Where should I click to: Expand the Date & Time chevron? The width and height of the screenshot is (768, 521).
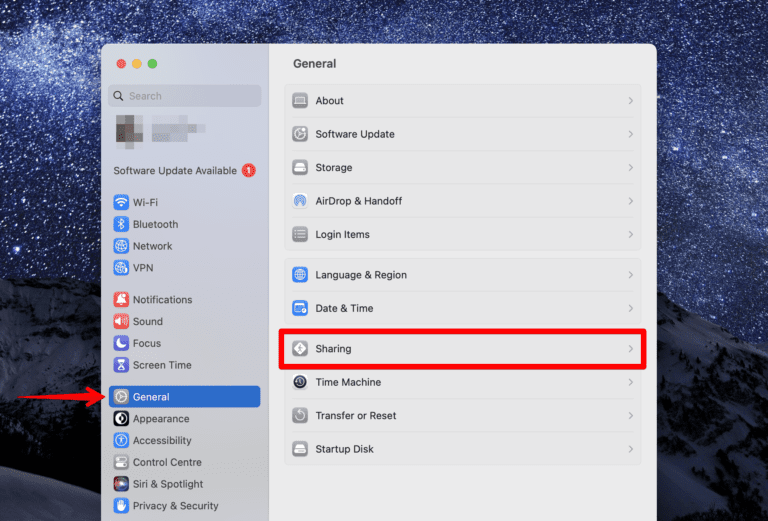[x=630, y=308]
